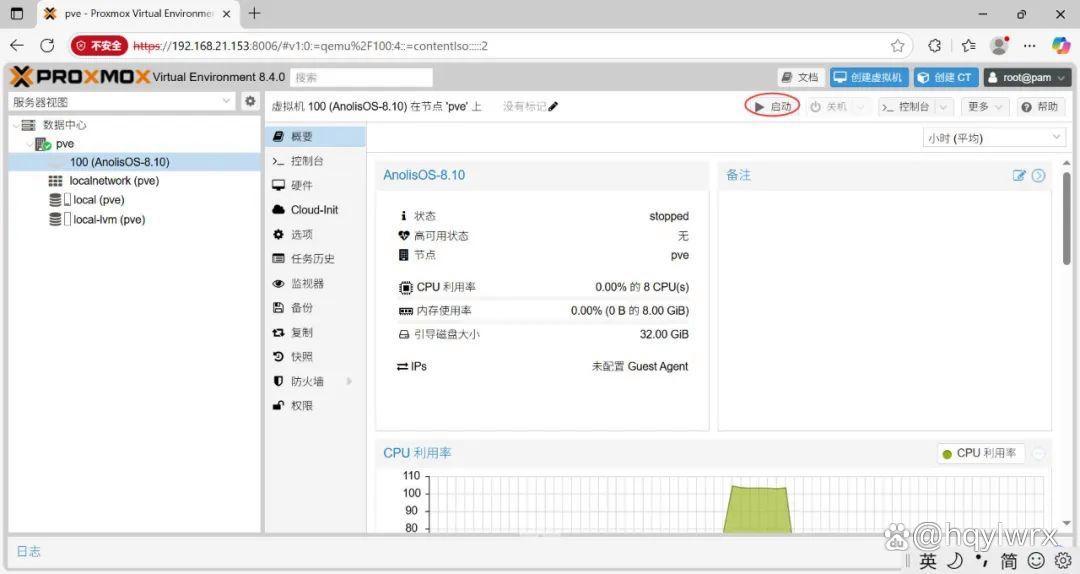Toggle 简 simplified Chinese indicator
The image size is (1080, 574).
point(1008,561)
